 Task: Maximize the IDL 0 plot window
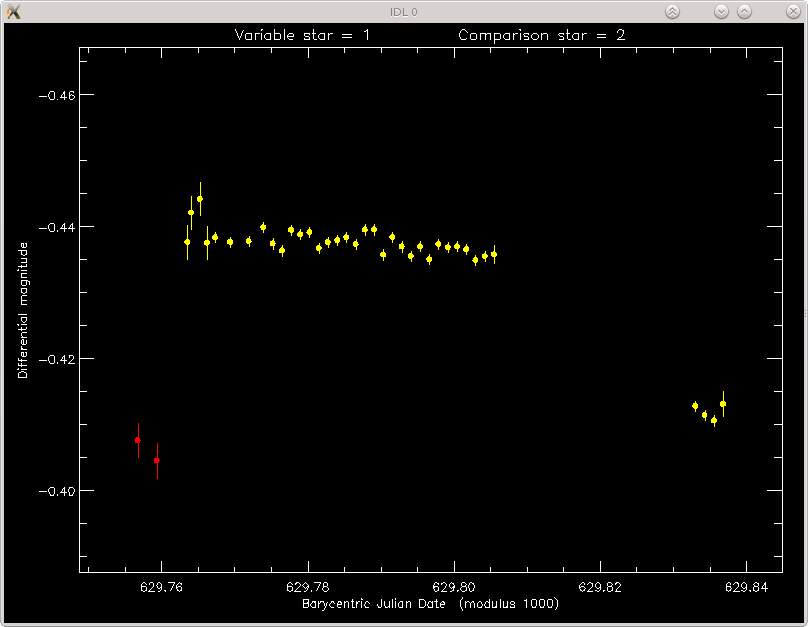pyautogui.click(x=744, y=12)
